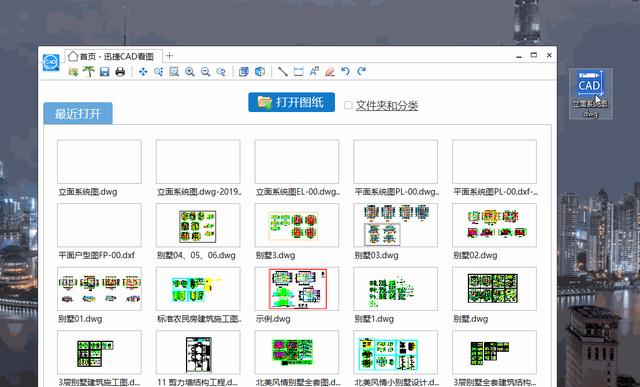Click the zoom out magnifier icon
The width and height of the screenshot is (640, 387).
coord(205,72)
